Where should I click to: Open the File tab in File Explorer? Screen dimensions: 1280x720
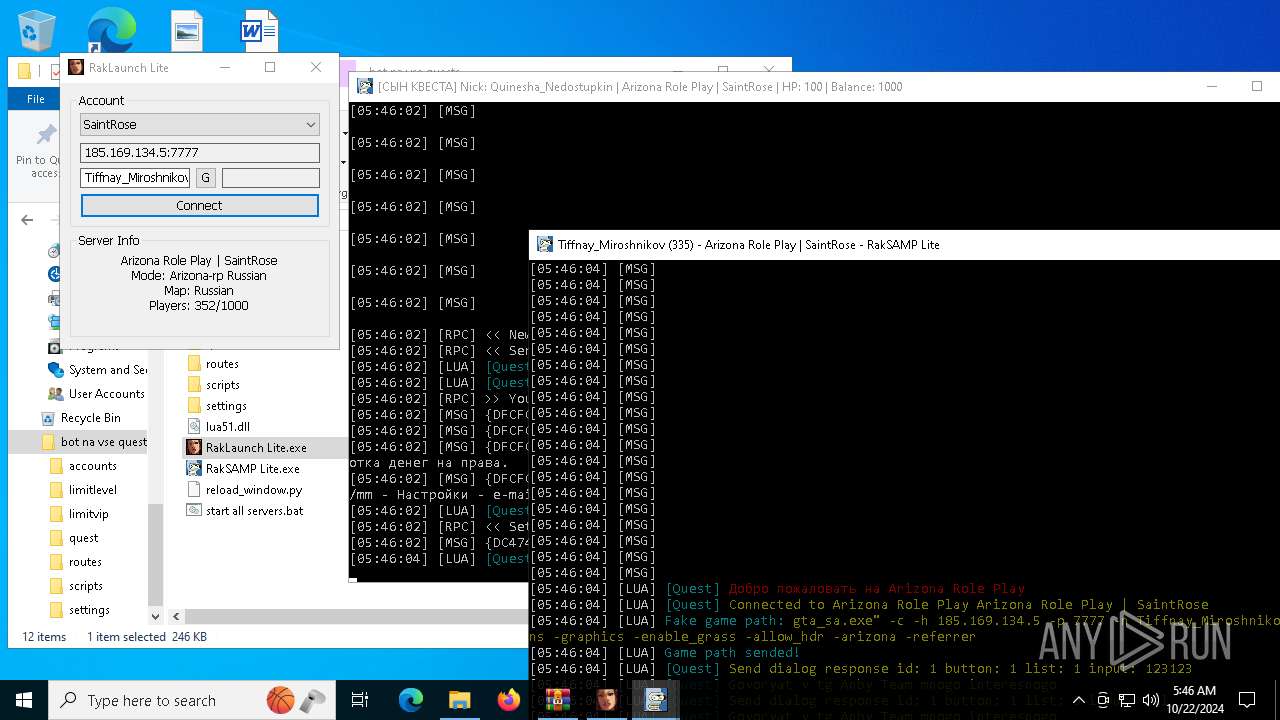pos(36,99)
